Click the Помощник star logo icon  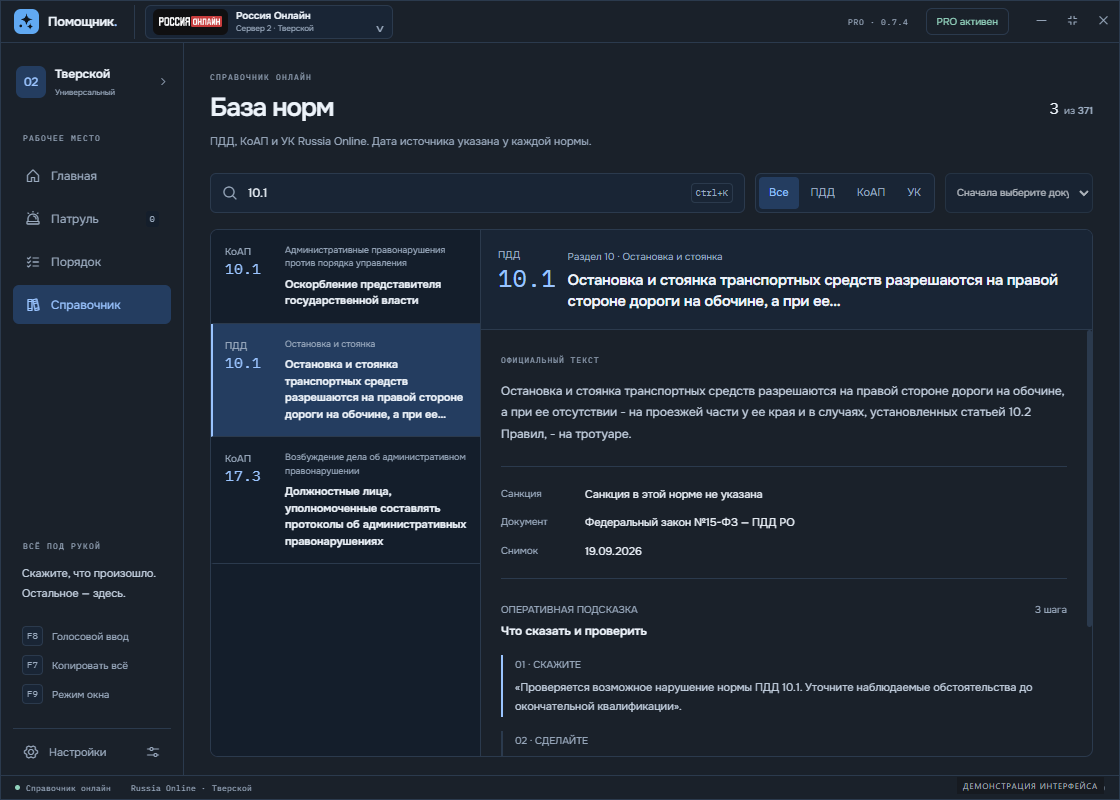[26, 21]
